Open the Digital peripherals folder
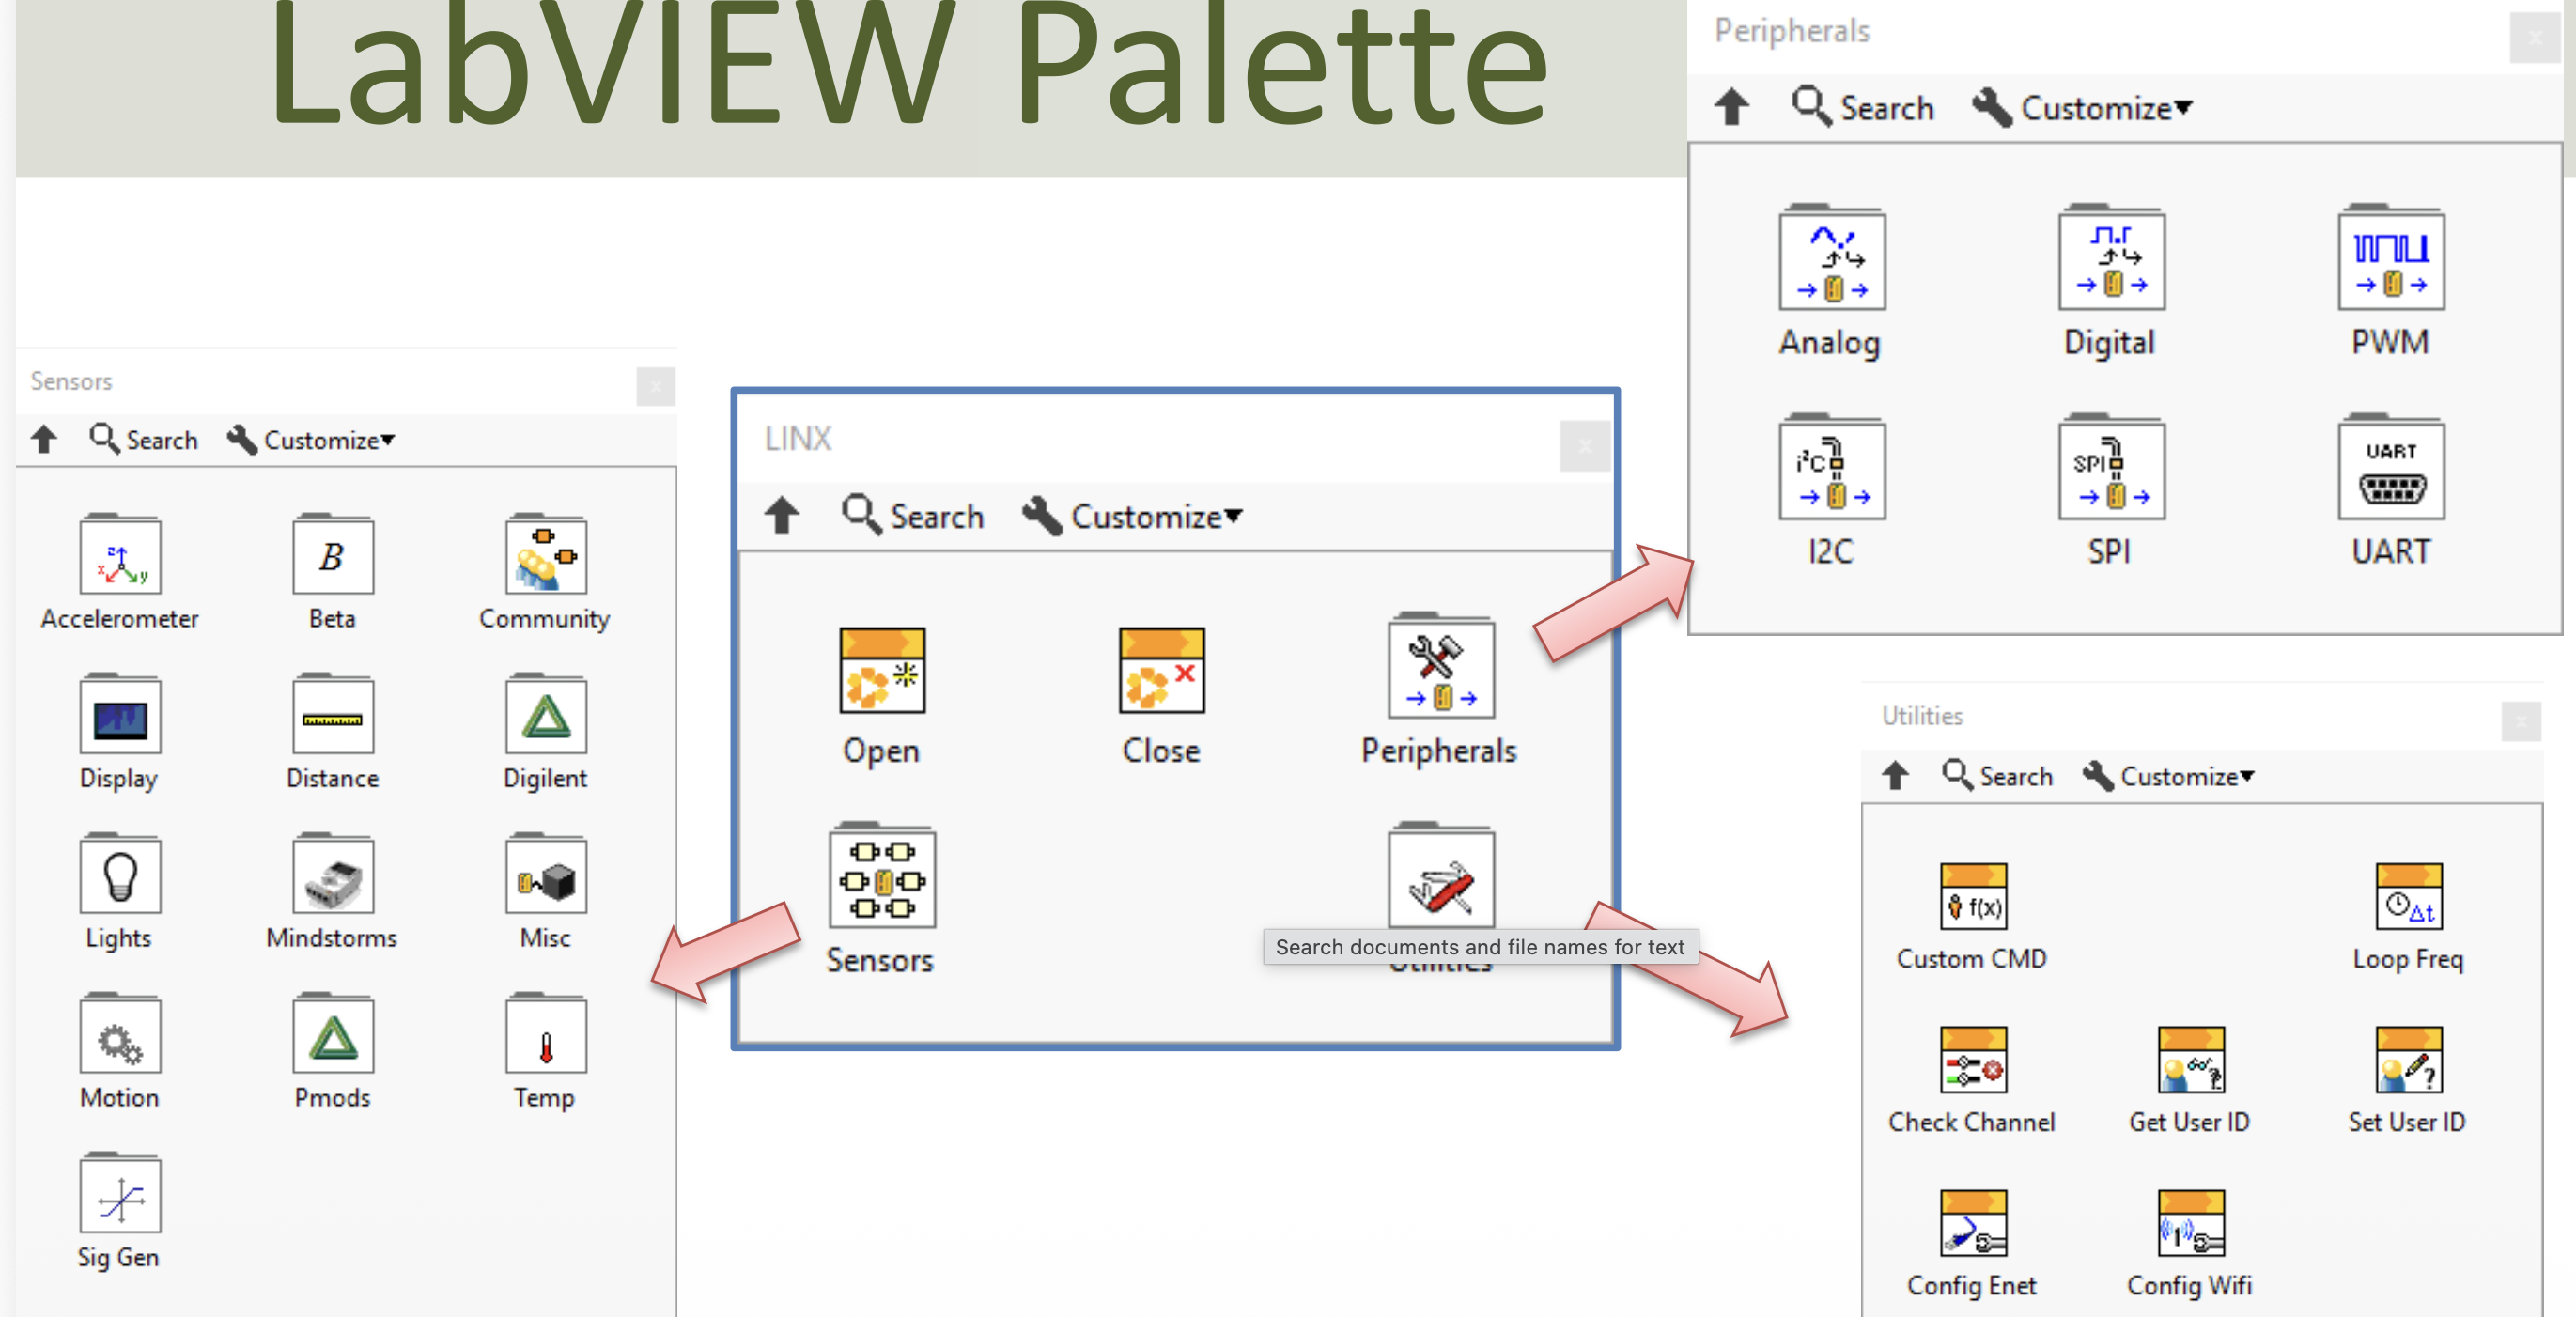Viewport: 2576px width, 1317px height. click(2111, 258)
